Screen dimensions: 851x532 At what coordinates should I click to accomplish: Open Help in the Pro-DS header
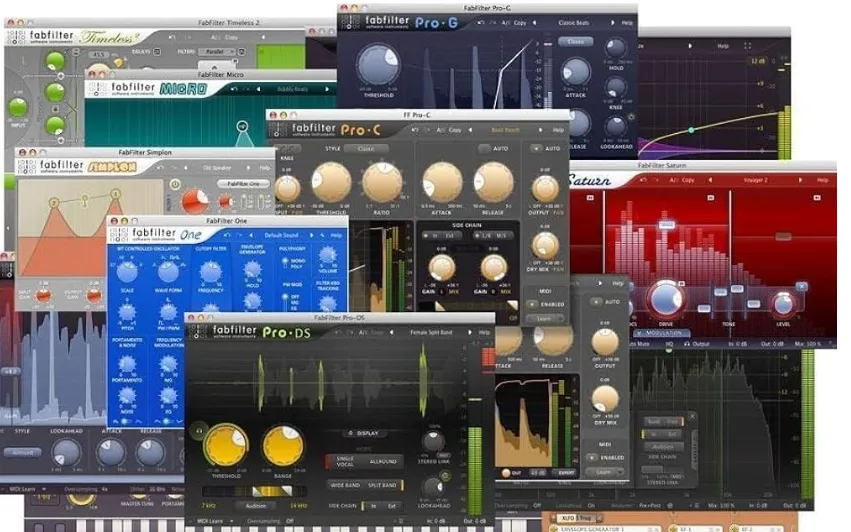(484, 332)
